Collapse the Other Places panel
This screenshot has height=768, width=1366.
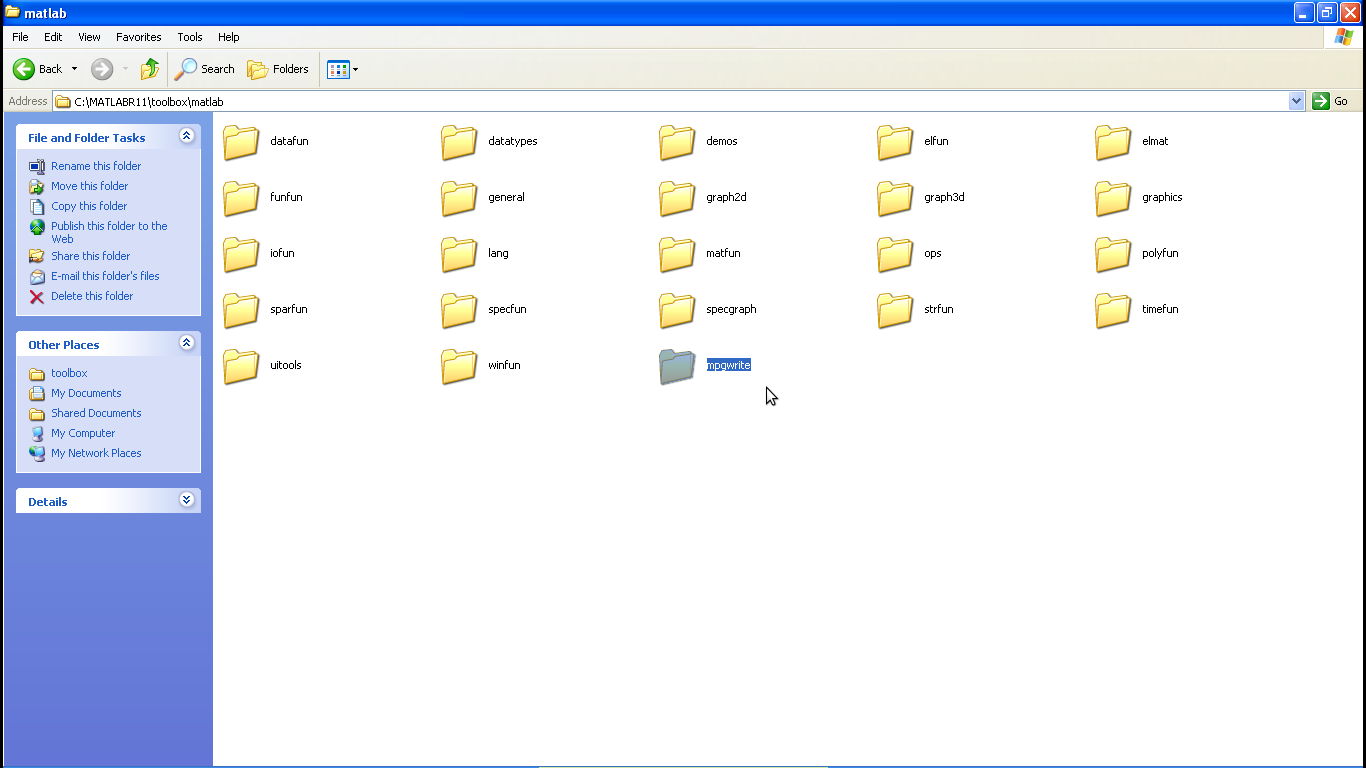[x=186, y=343]
